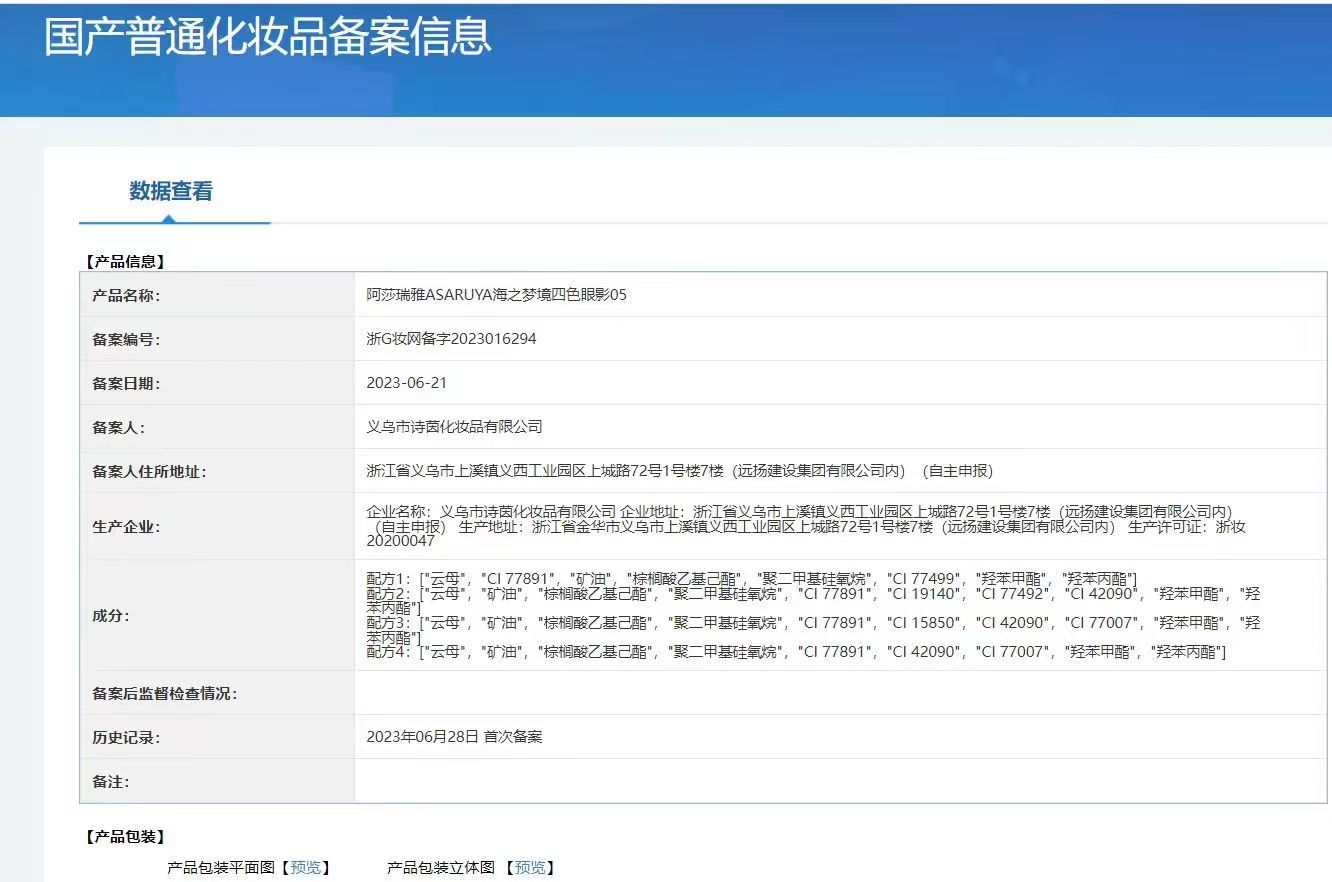Click the 产品包装平面图 label text
Screen dimensions: 1332x882
(221, 868)
